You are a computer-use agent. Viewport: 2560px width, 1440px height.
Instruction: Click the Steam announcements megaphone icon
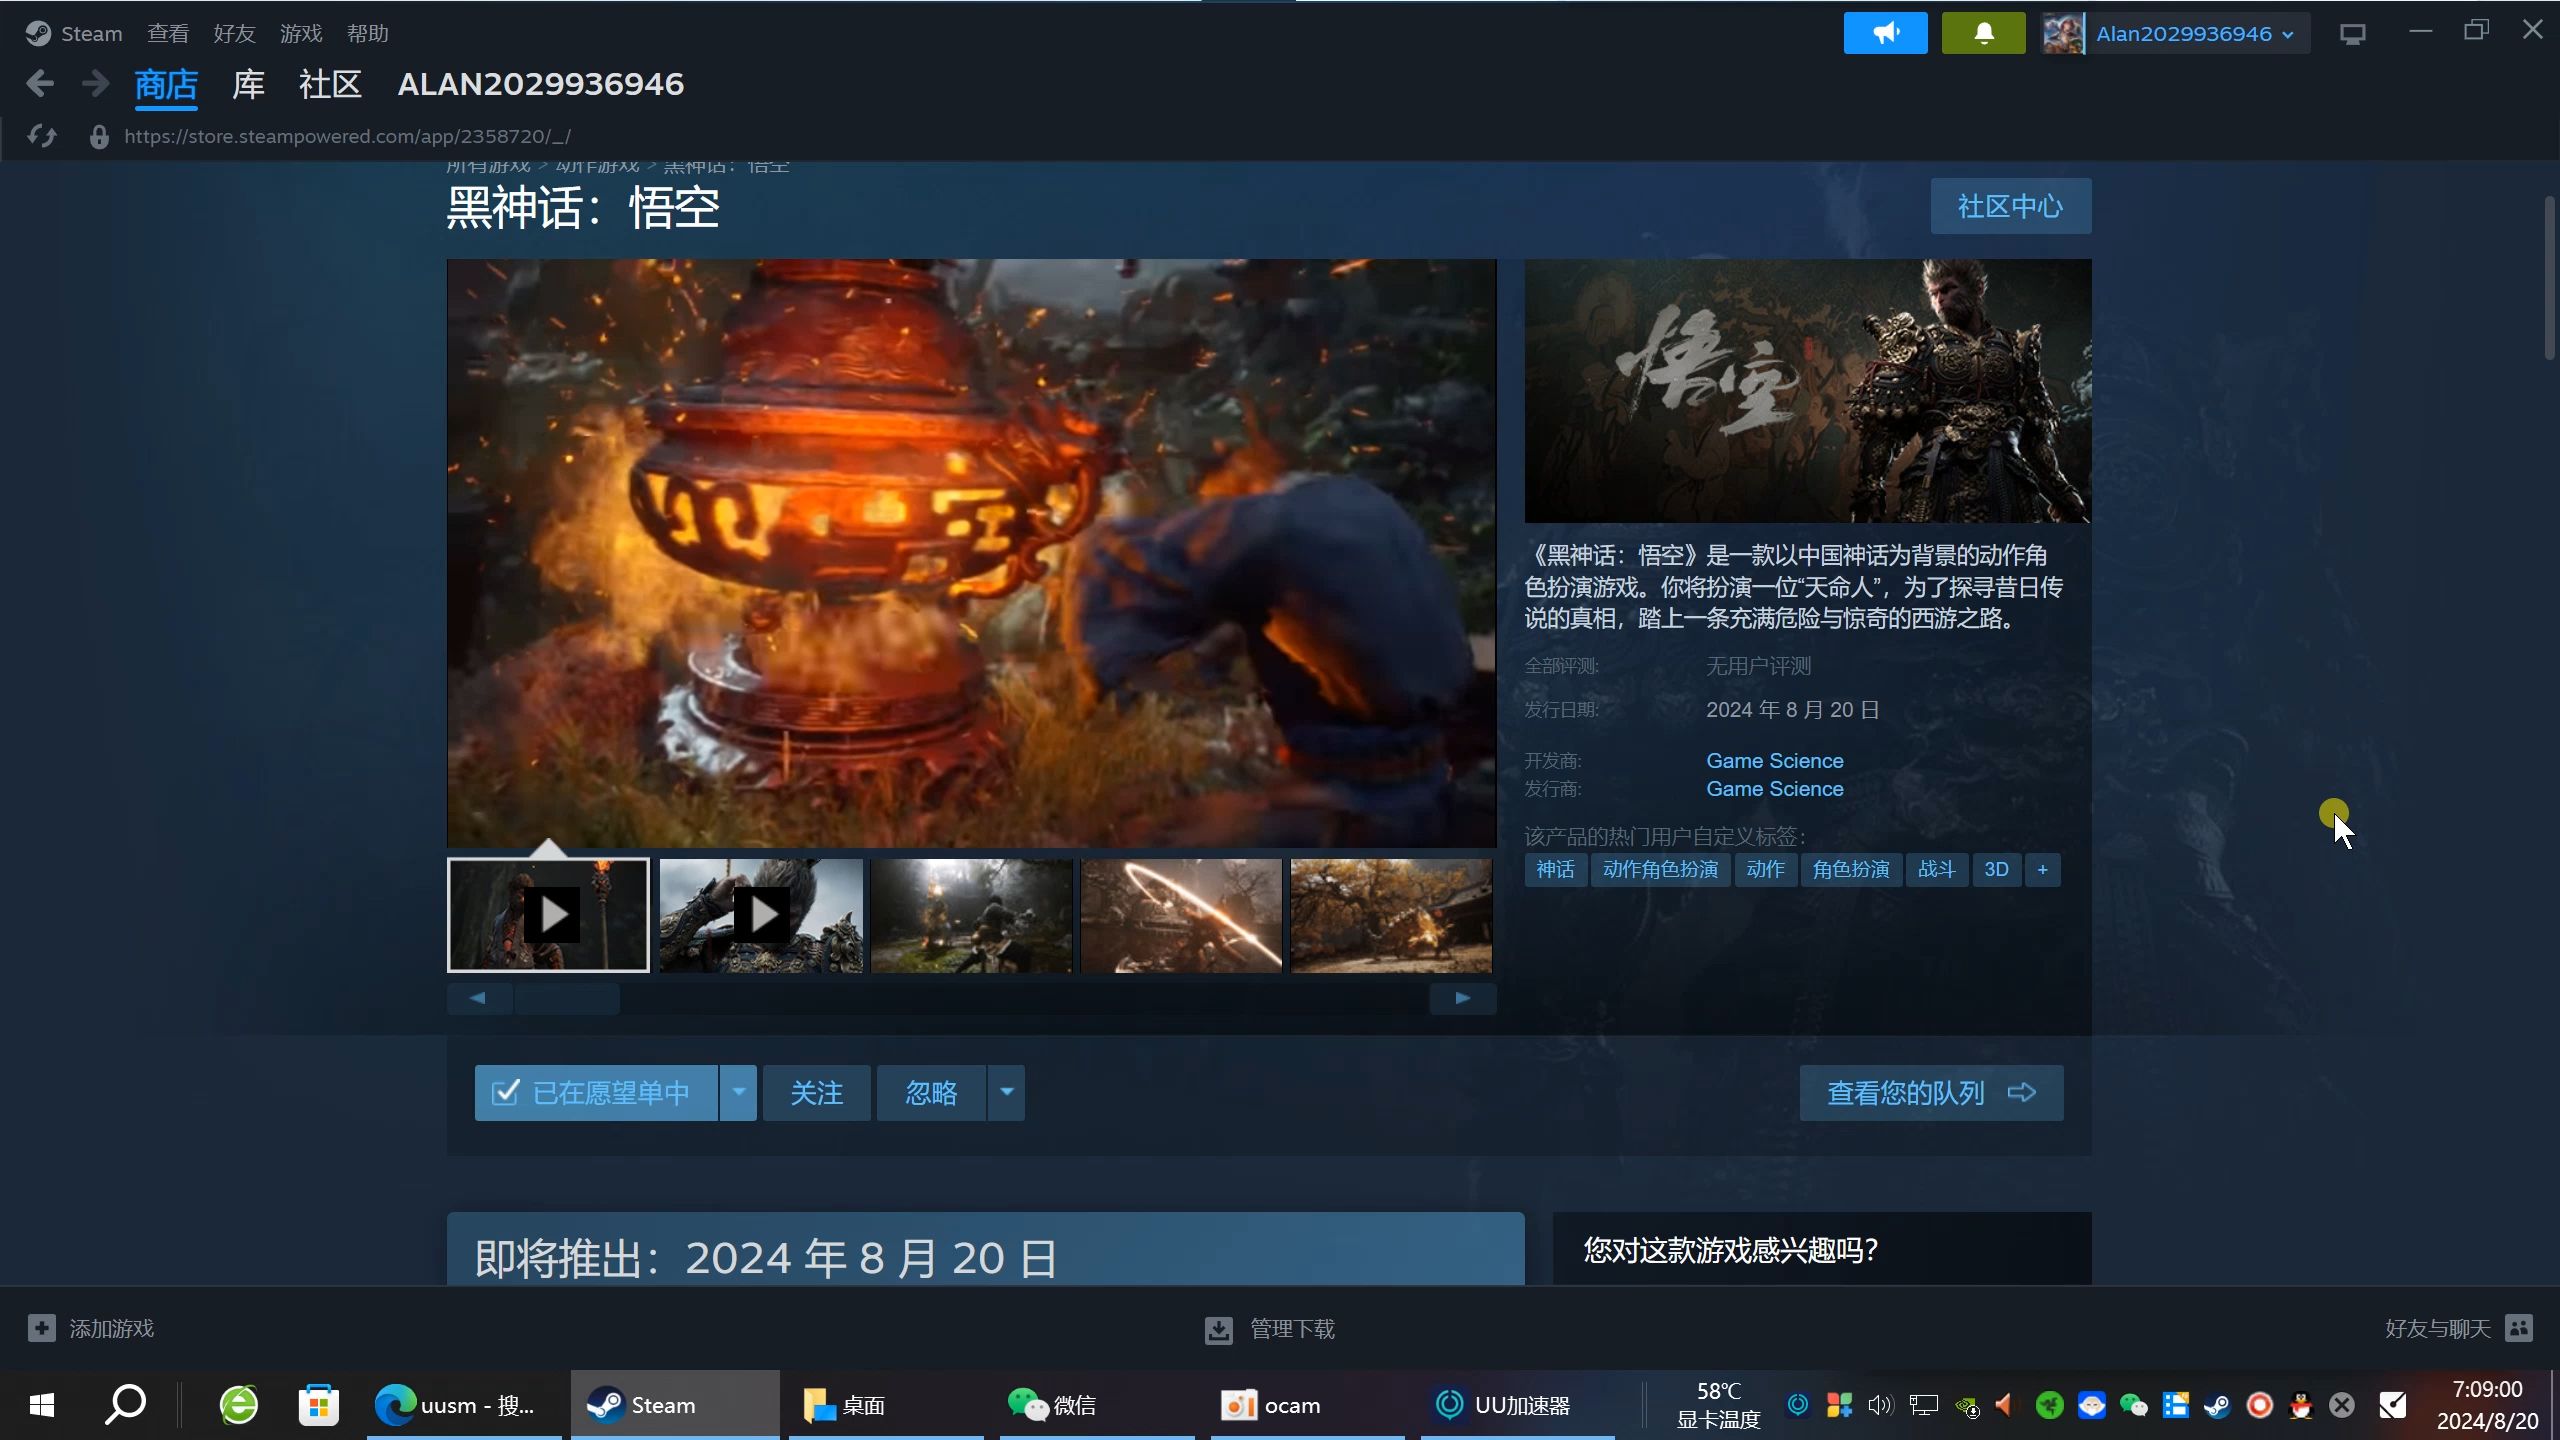pyautogui.click(x=1885, y=33)
